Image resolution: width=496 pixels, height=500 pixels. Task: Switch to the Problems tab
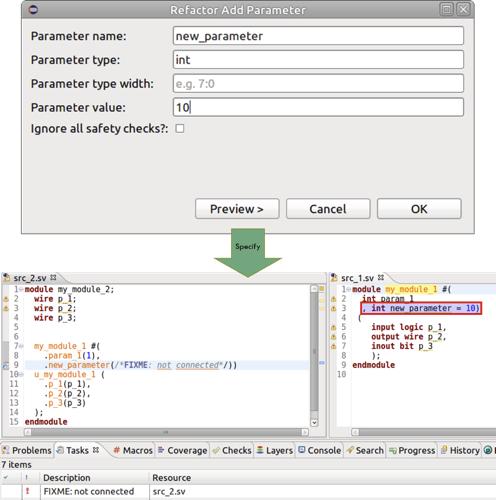click(x=27, y=450)
